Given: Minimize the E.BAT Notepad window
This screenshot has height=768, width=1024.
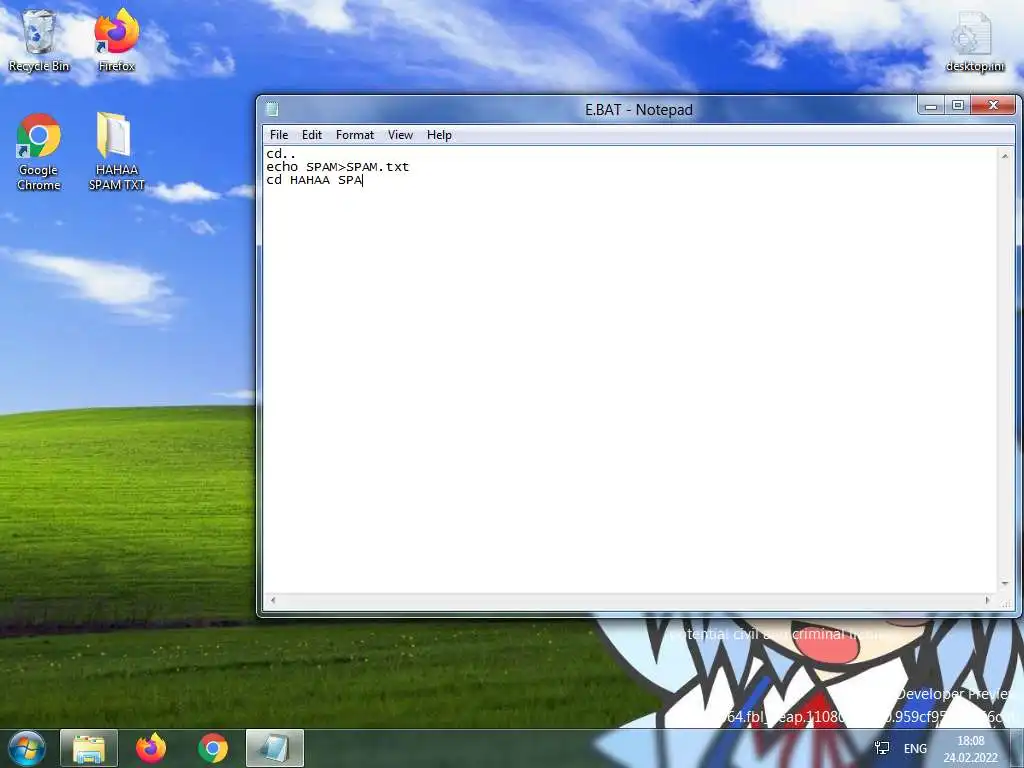Looking at the screenshot, I should point(931,105).
